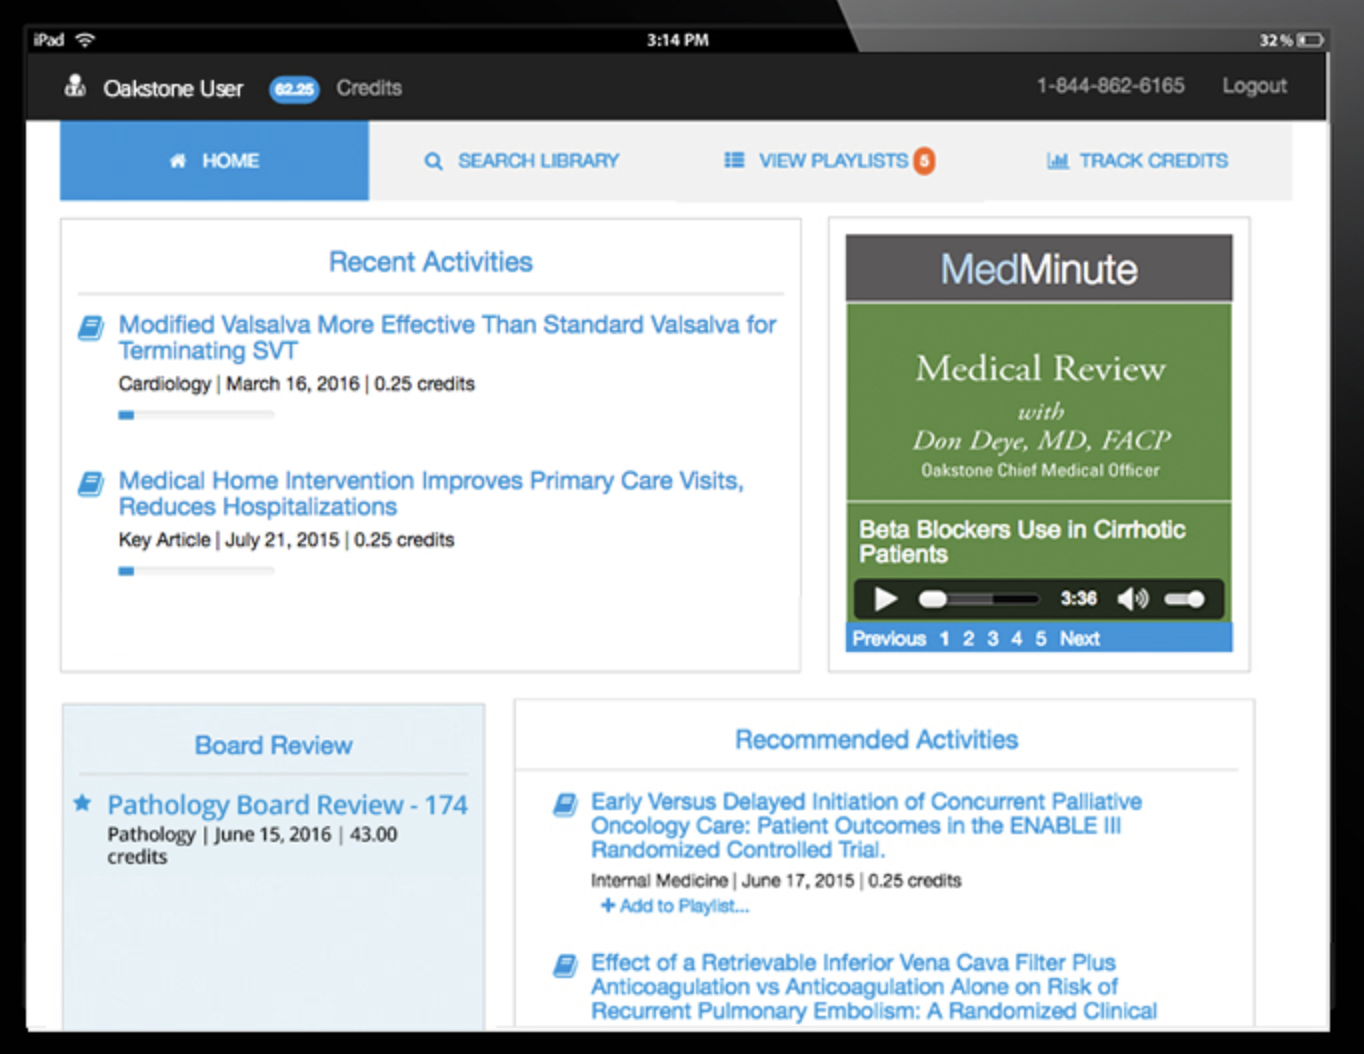Click the Credits label in top bar

(x=369, y=88)
